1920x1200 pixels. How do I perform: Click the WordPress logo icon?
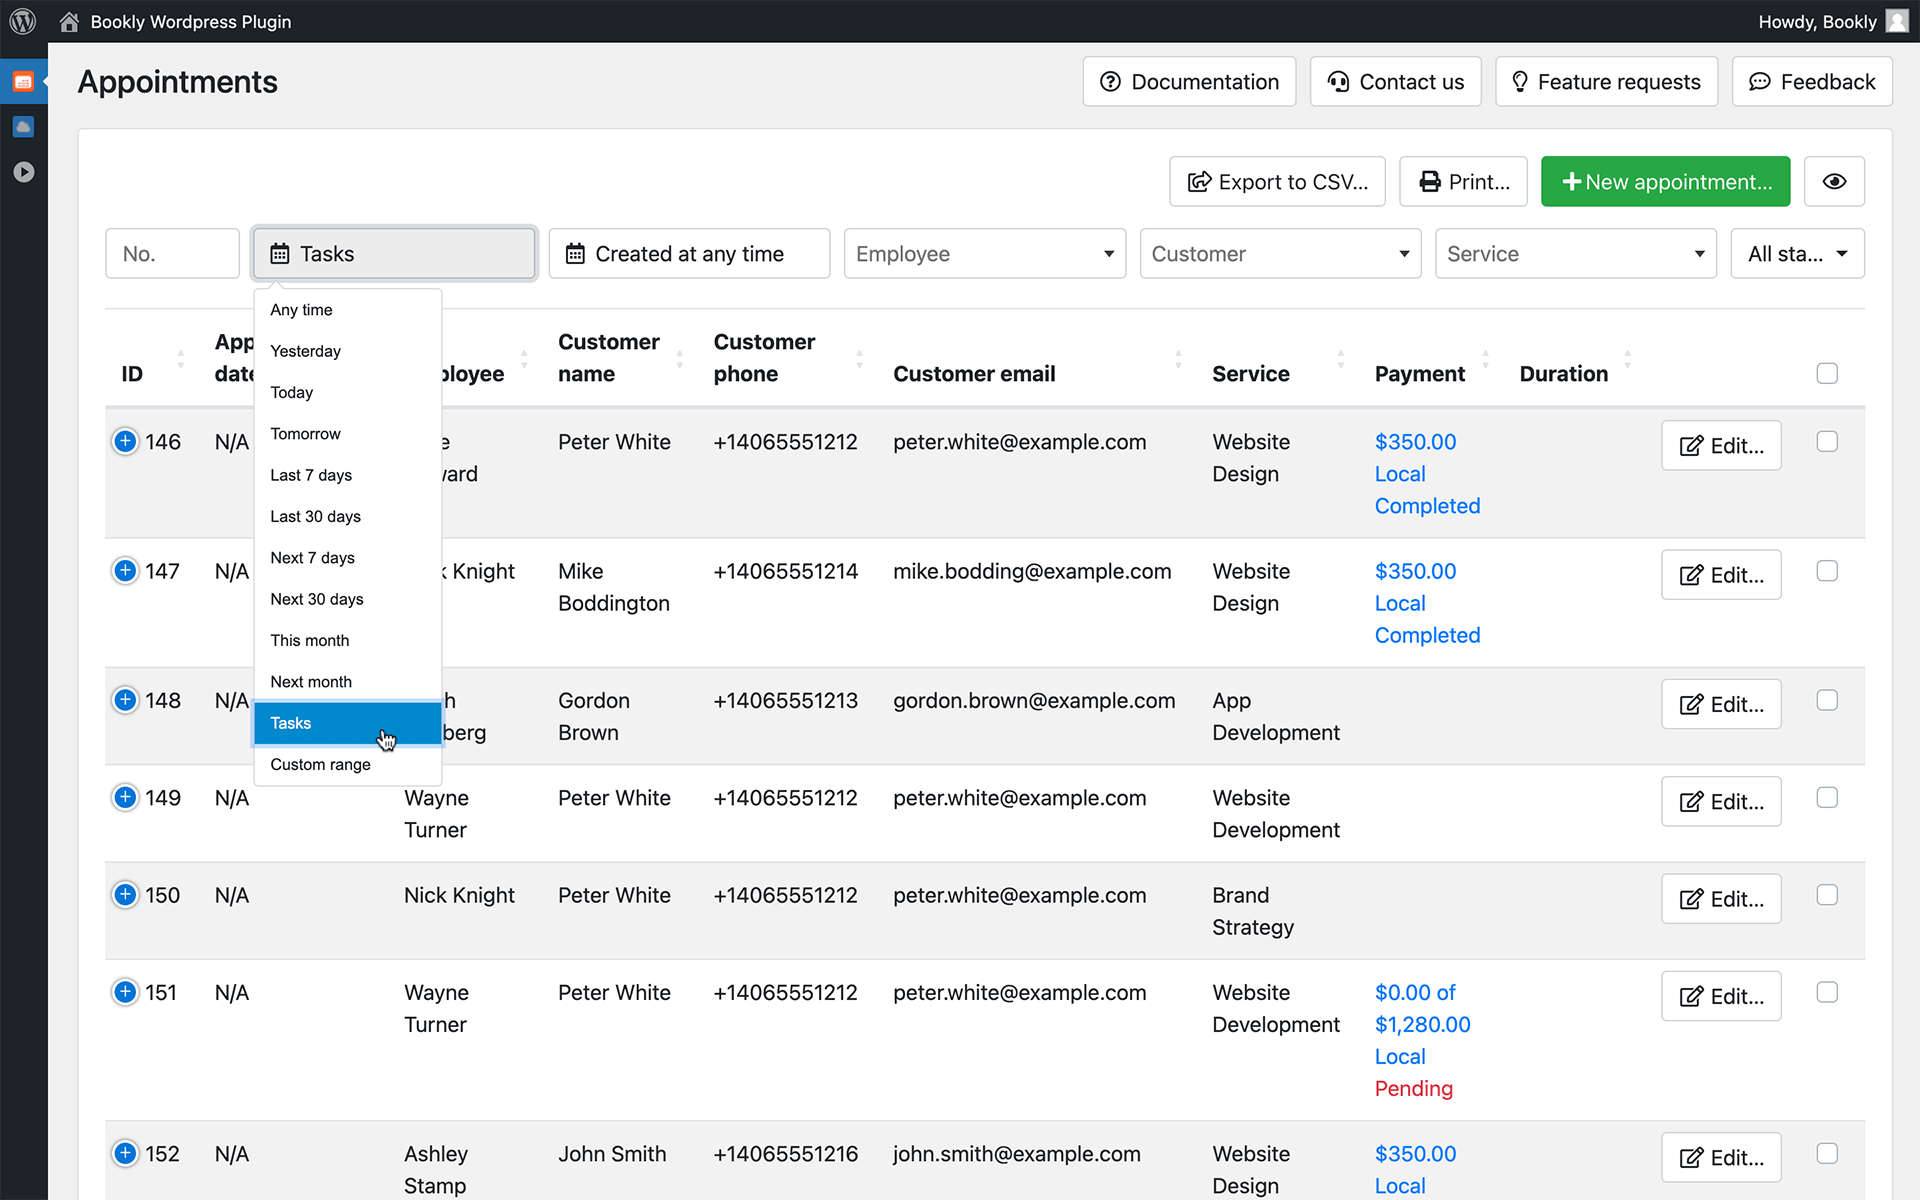pos(22,21)
